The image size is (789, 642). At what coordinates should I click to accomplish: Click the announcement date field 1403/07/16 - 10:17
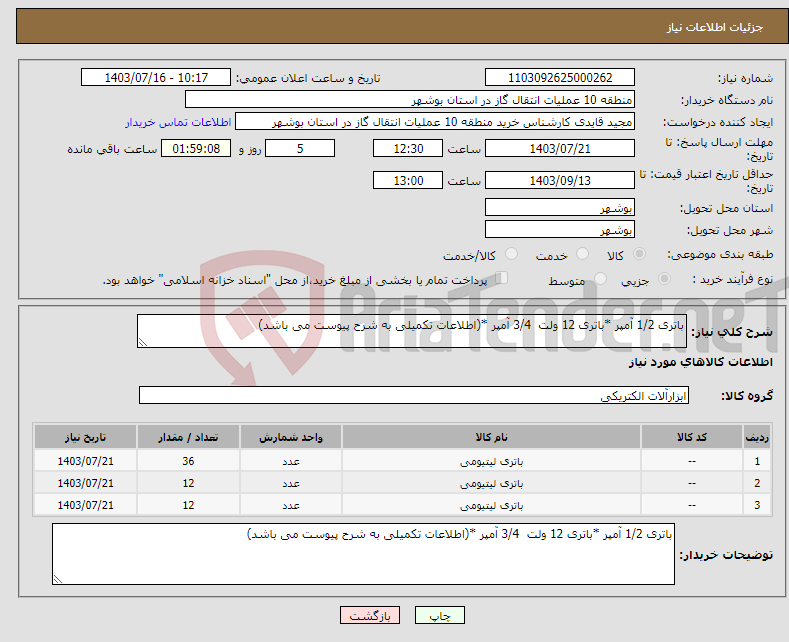click(x=156, y=77)
